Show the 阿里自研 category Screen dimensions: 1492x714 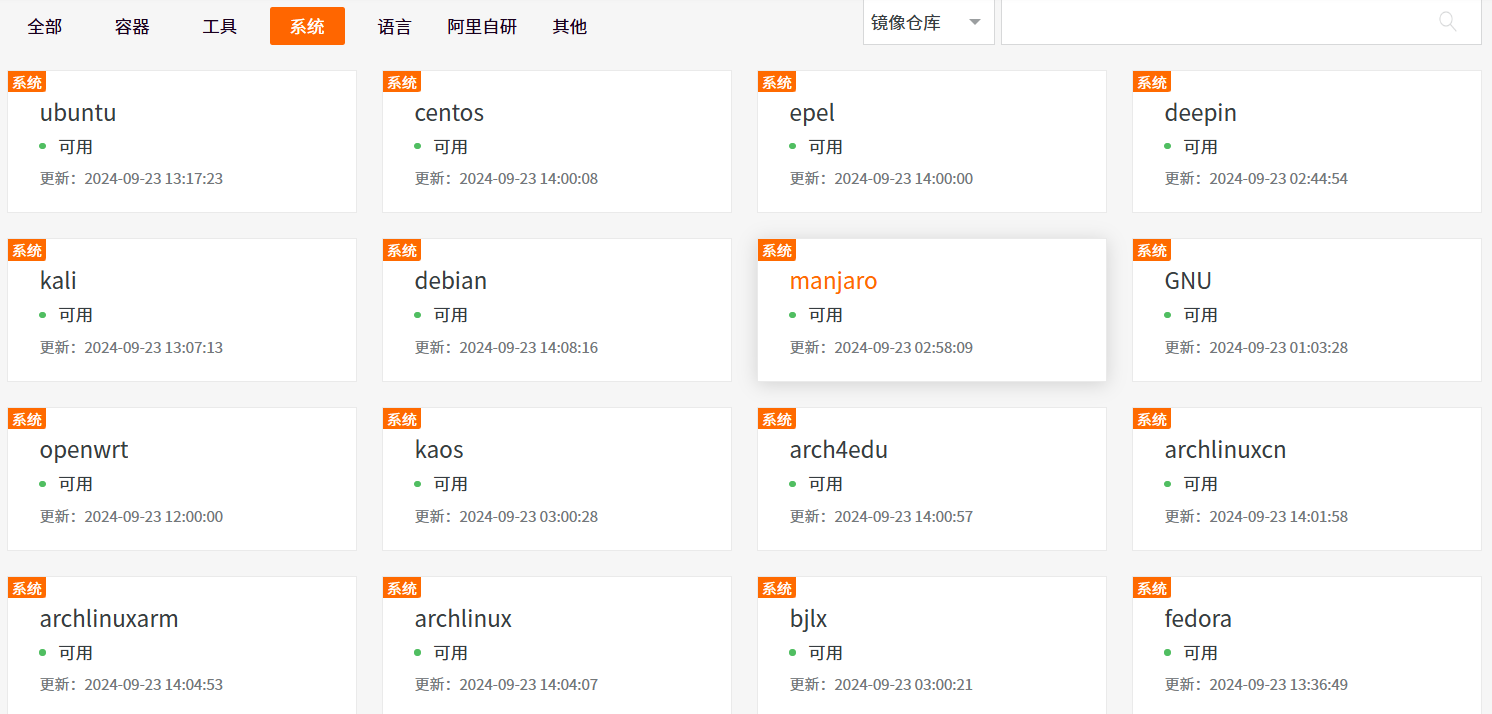click(x=482, y=27)
